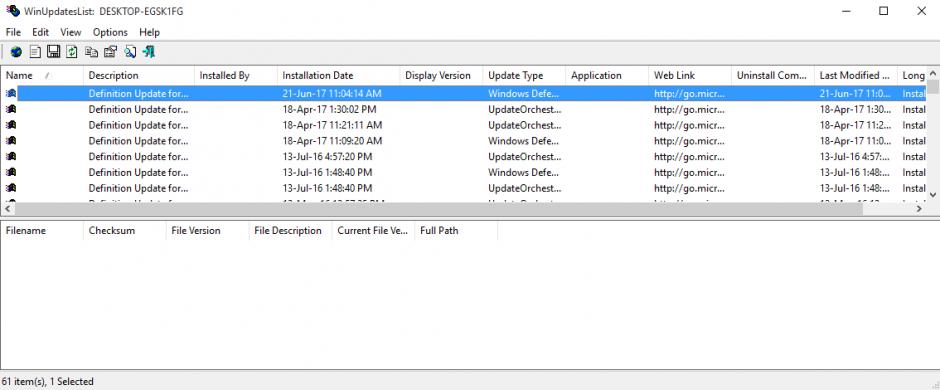The image size is (940, 390).
Task: Open the File menu
Action: click(x=13, y=32)
